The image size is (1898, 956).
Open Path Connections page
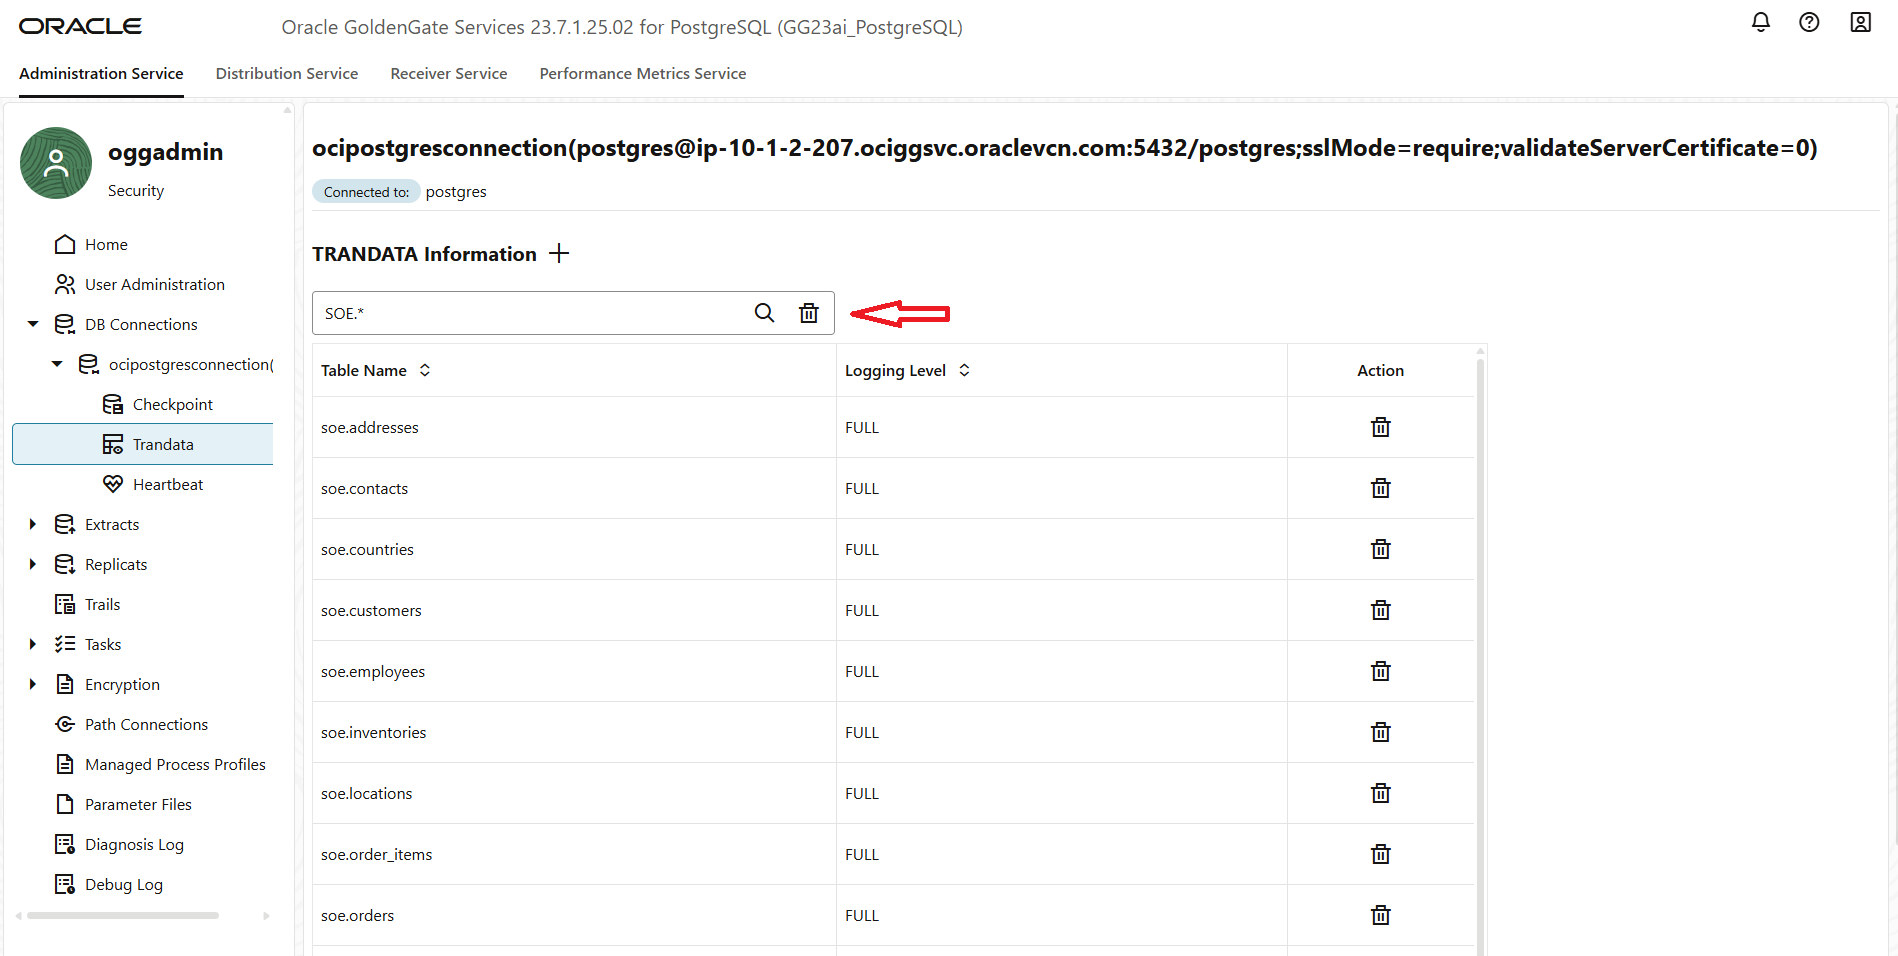tap(146, 724)
